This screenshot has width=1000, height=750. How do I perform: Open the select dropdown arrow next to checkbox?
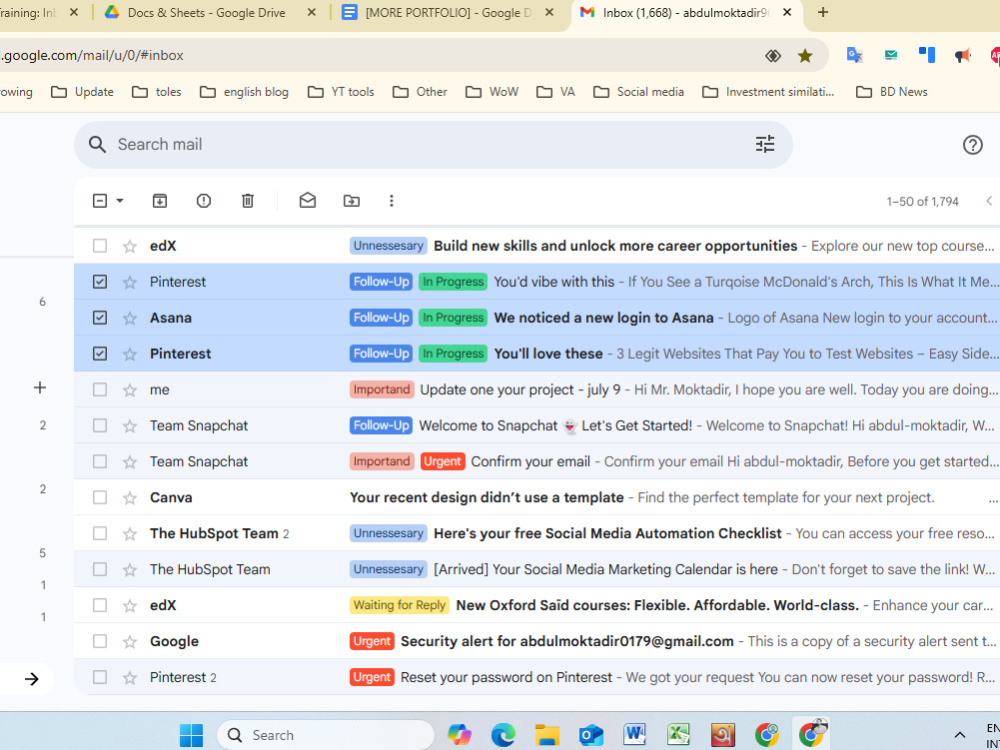(x=119, y=201)
